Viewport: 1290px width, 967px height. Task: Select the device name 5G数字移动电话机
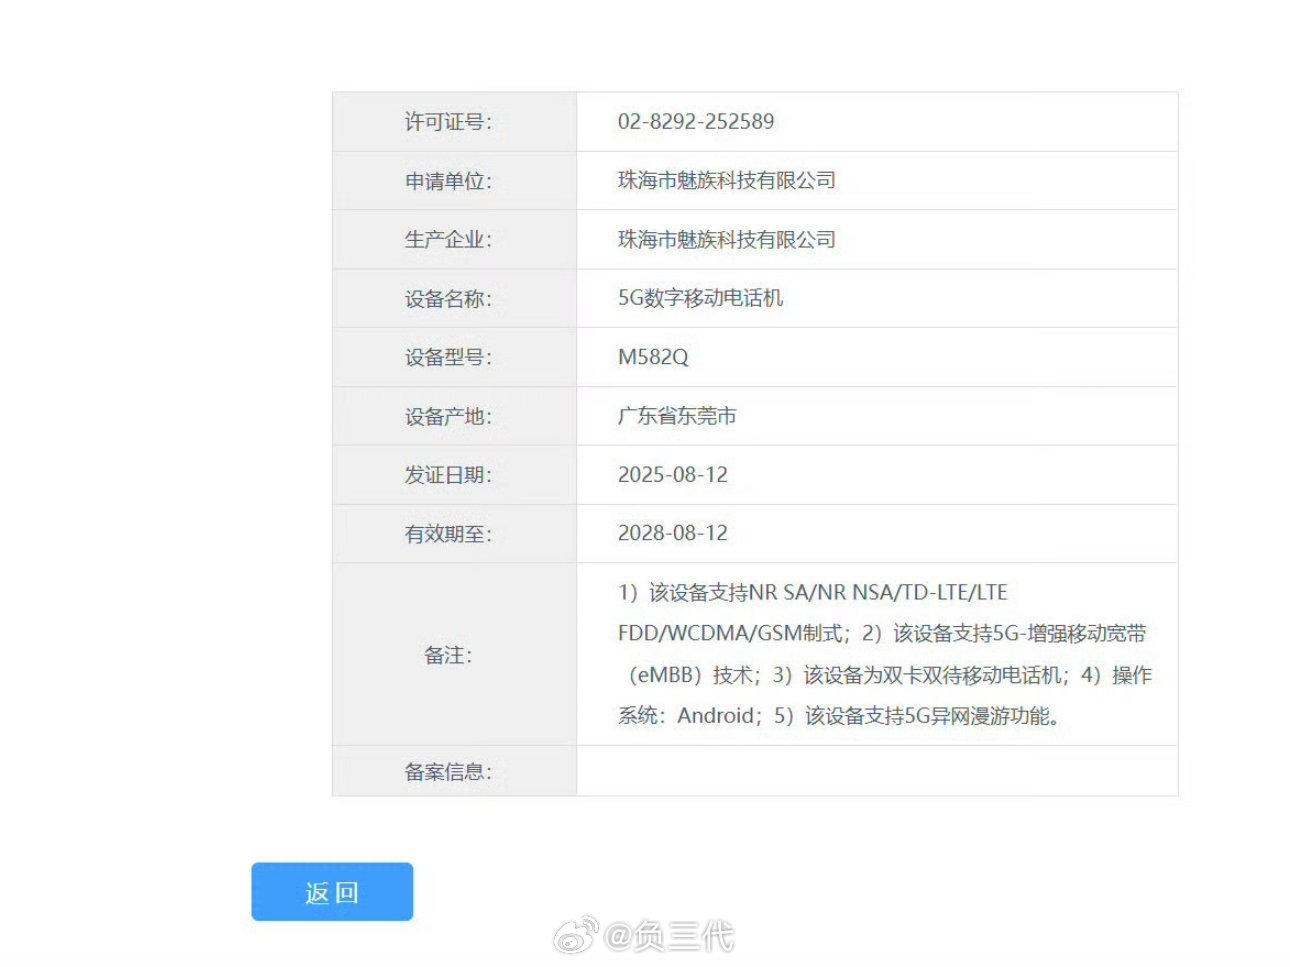(700, 298)
